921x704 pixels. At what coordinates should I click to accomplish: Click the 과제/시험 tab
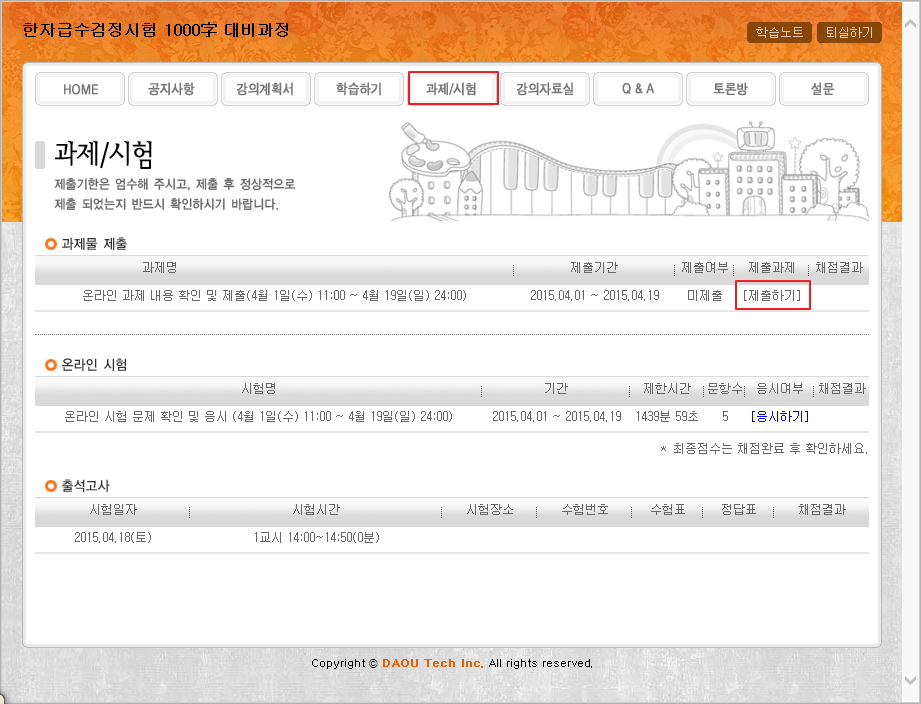[x=453, y=89]
